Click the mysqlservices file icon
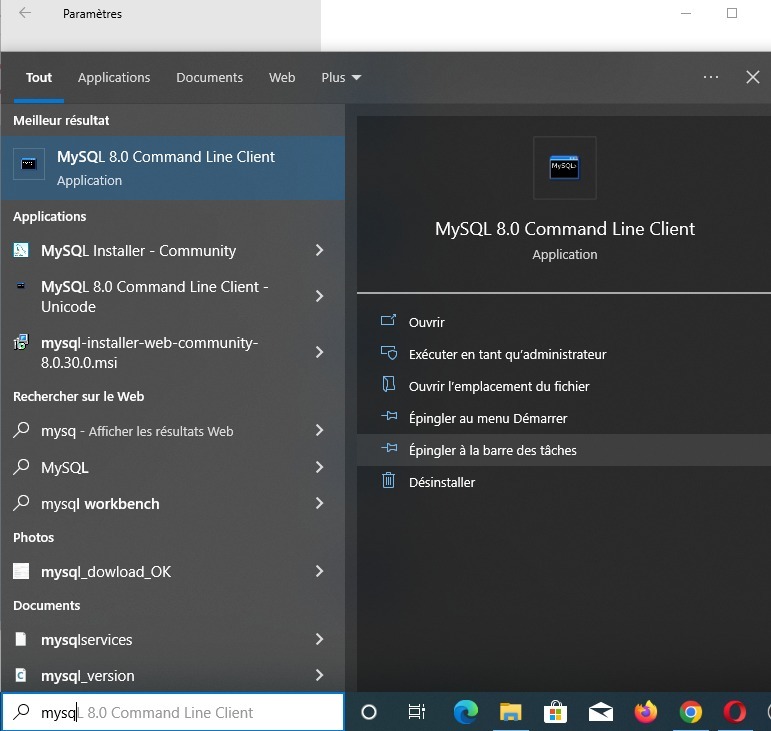This screenshot has width=771, height=731. click(x=21, y=639)
